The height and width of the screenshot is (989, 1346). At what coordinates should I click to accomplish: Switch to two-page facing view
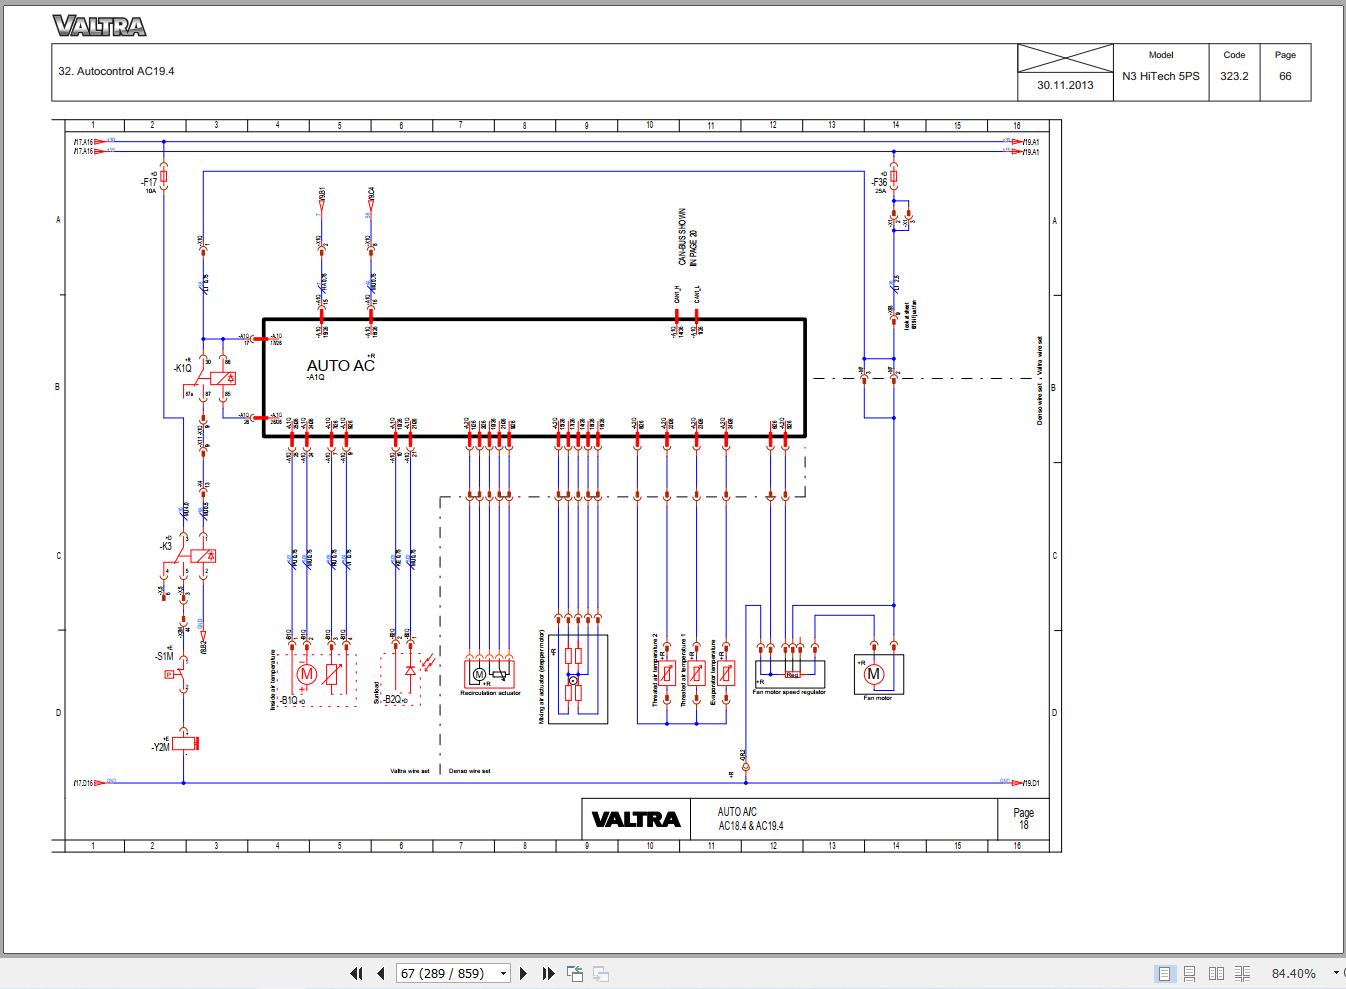click(1216, 973)
